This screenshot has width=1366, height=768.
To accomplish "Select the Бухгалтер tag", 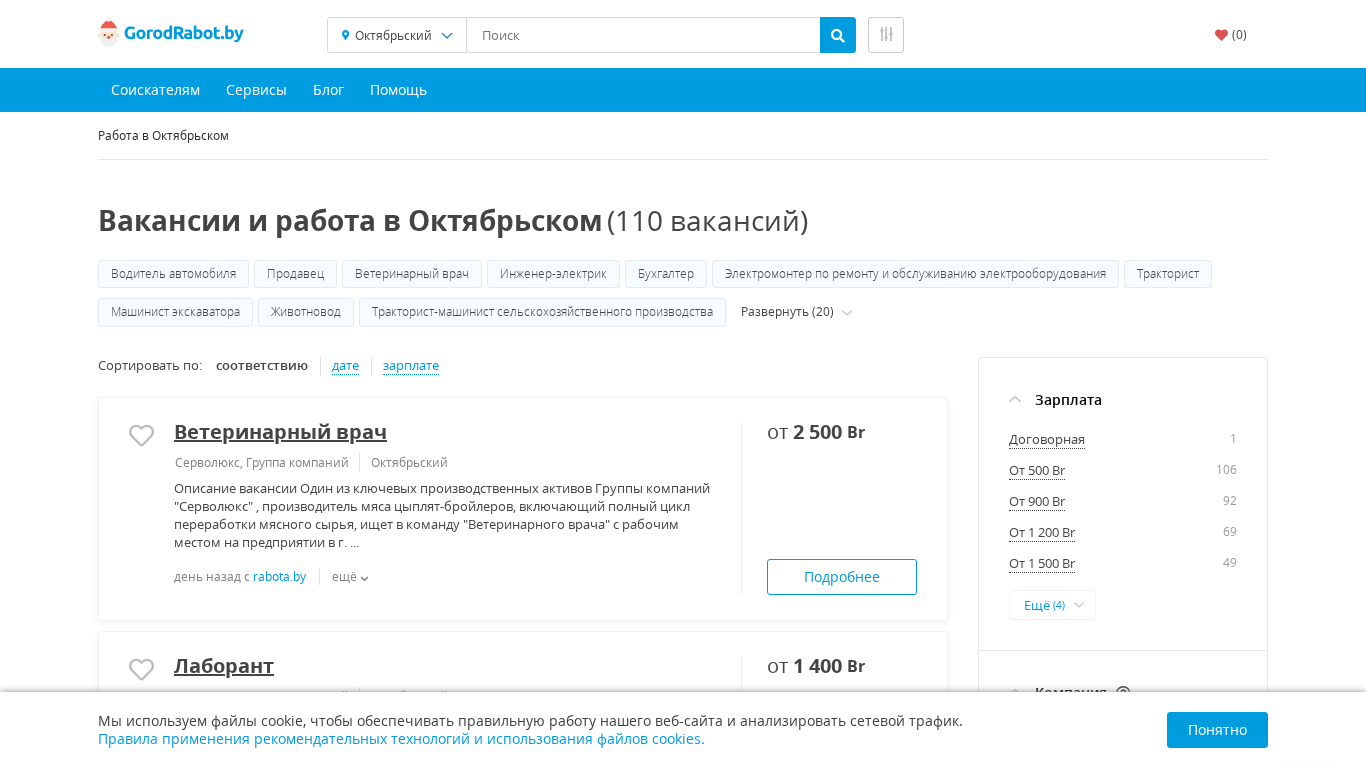I will pyautogui.click(x=665, y=274).
